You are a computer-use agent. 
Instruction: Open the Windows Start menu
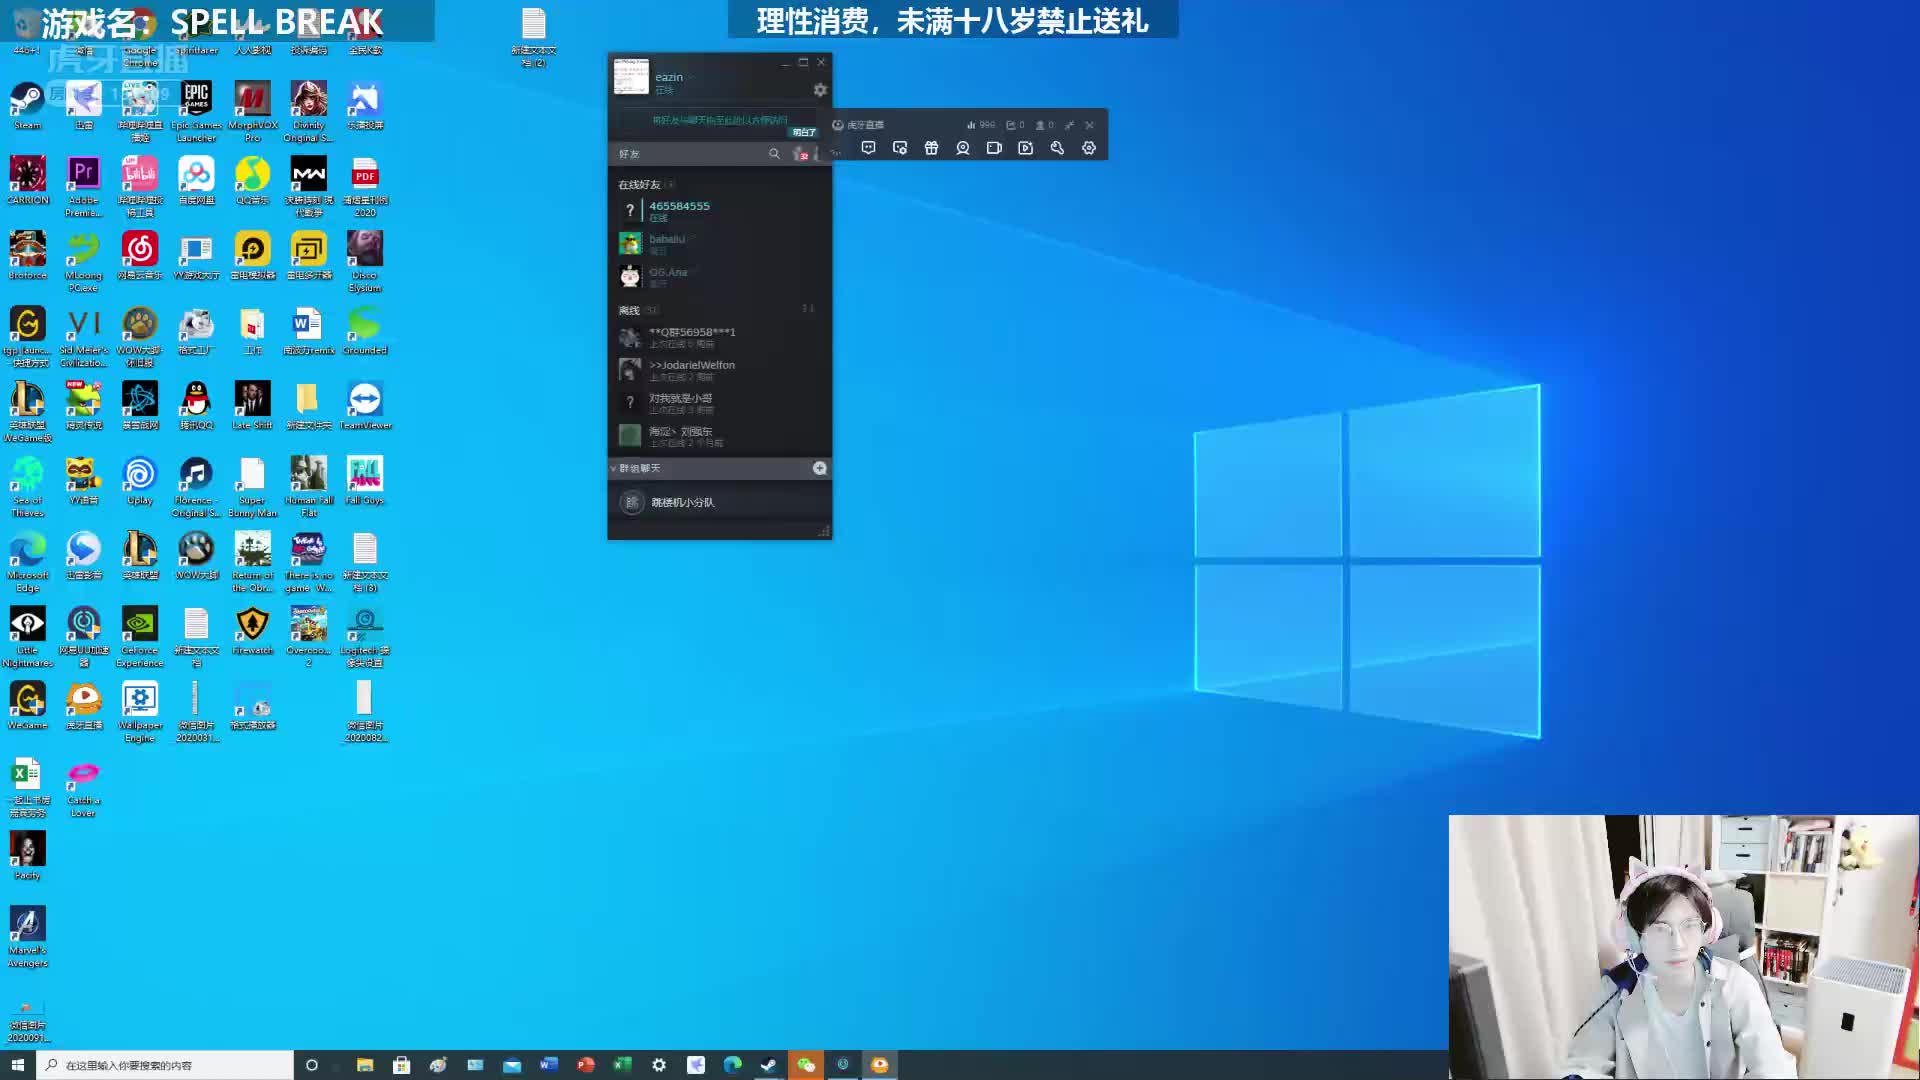point(18,1065)
